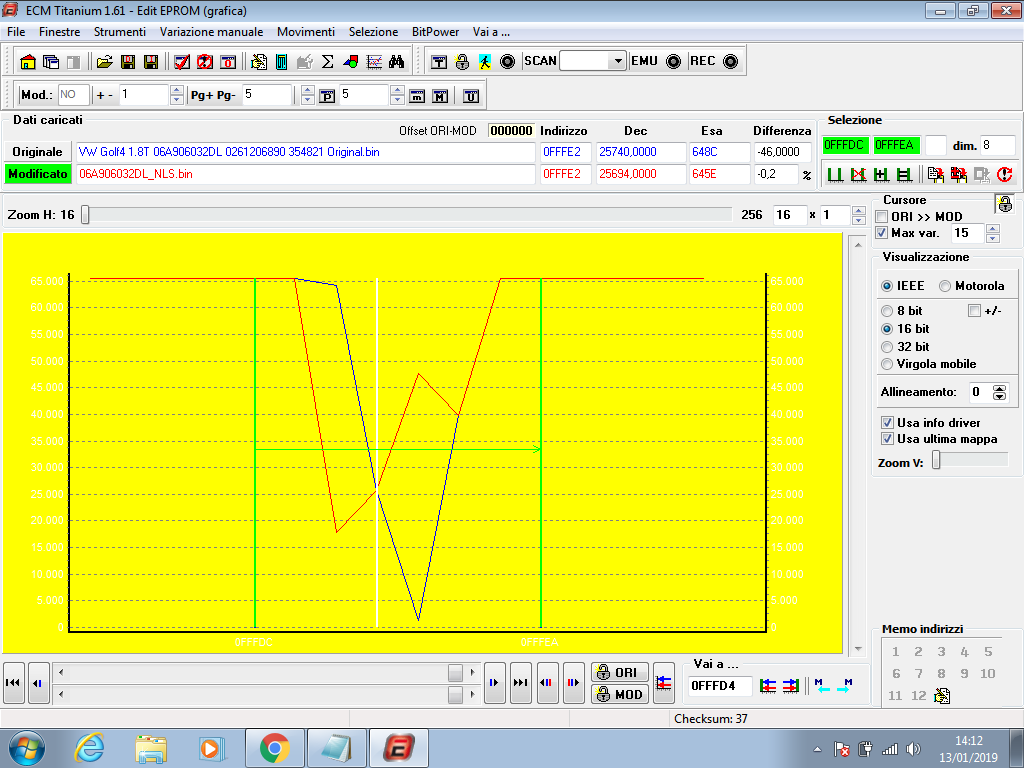Viewport: 1024px width, 768px height.
Task: Open the Strumenti menu
Action: point(119,32)
